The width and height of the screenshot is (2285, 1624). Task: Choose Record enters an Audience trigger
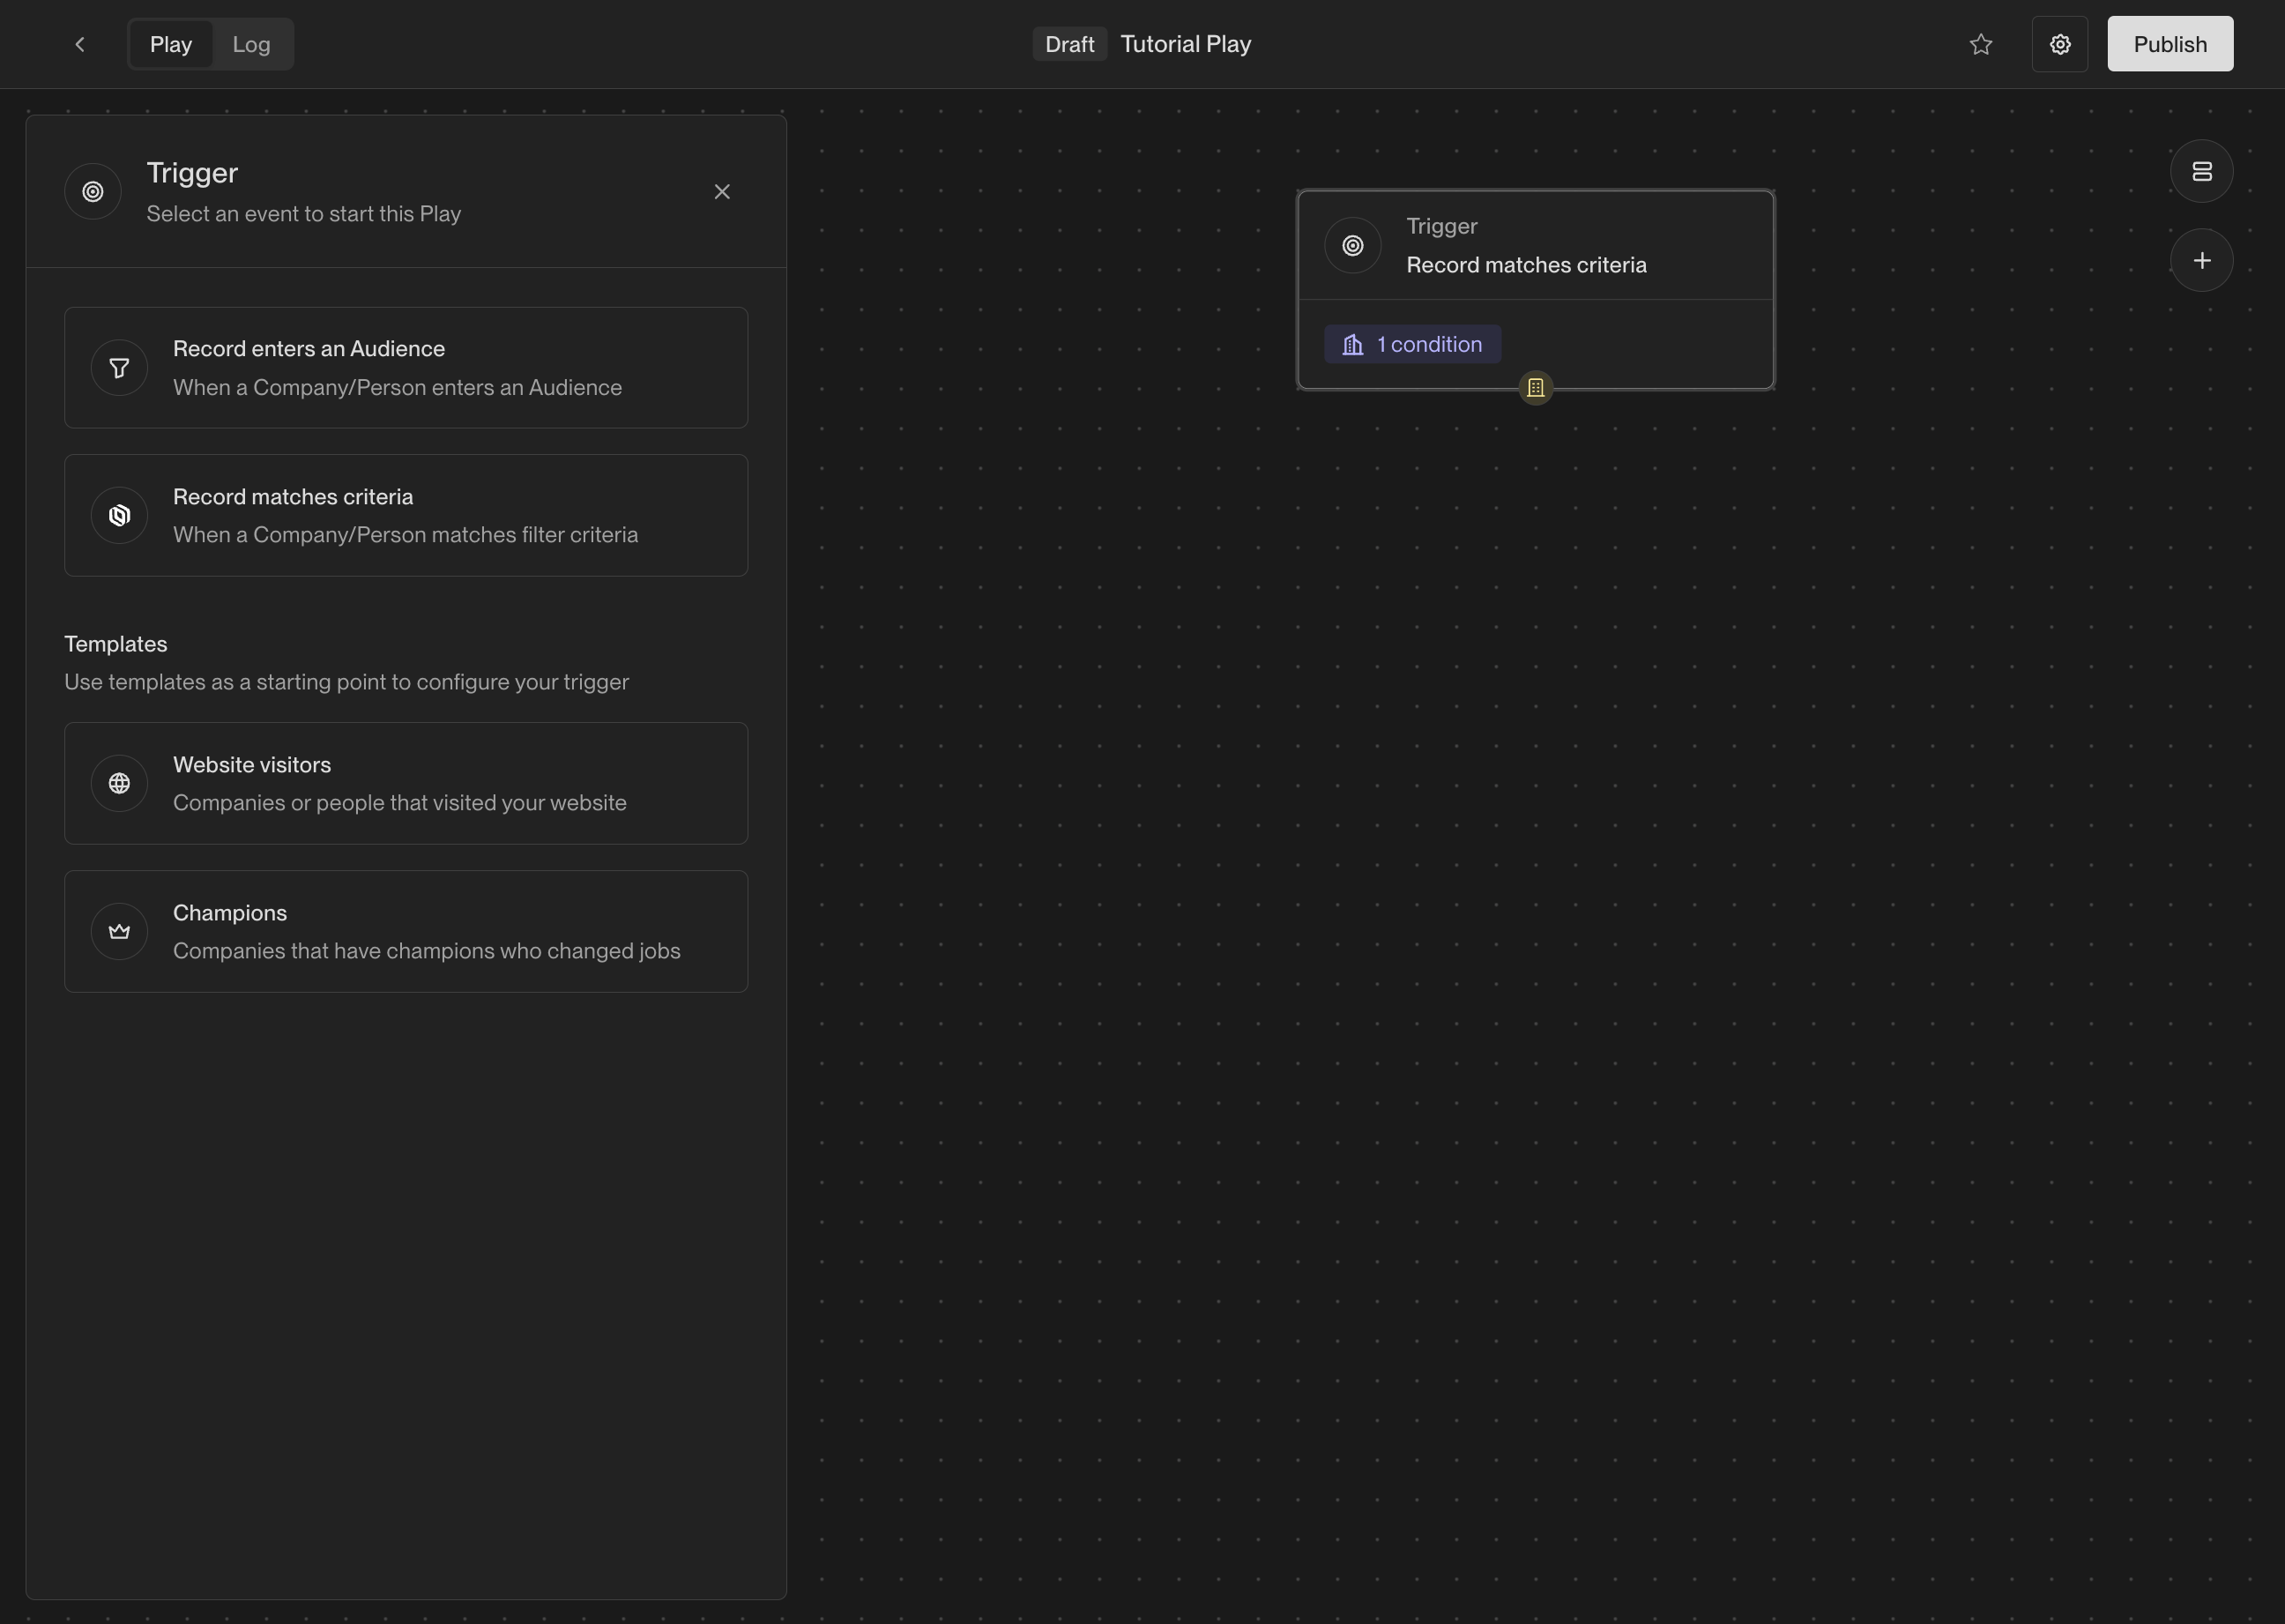point(406,368)
